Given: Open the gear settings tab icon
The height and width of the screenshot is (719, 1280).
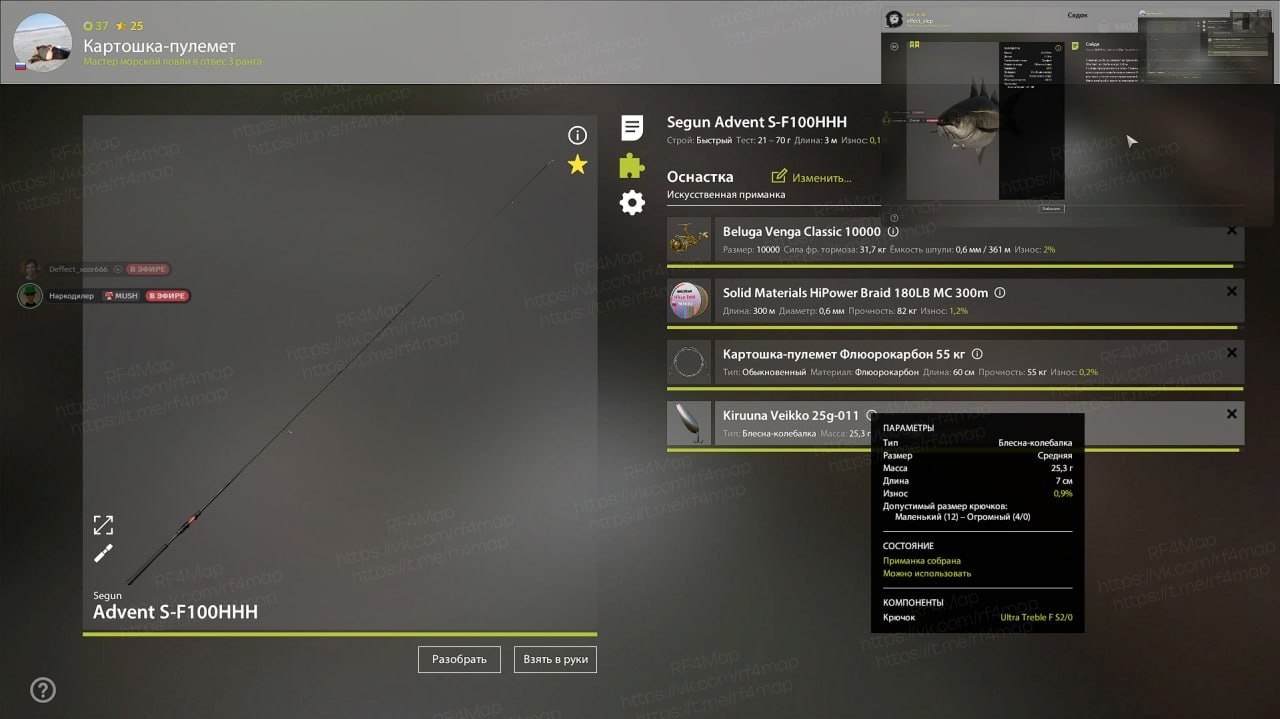Looking at the screenshot, I should (632, 203).
